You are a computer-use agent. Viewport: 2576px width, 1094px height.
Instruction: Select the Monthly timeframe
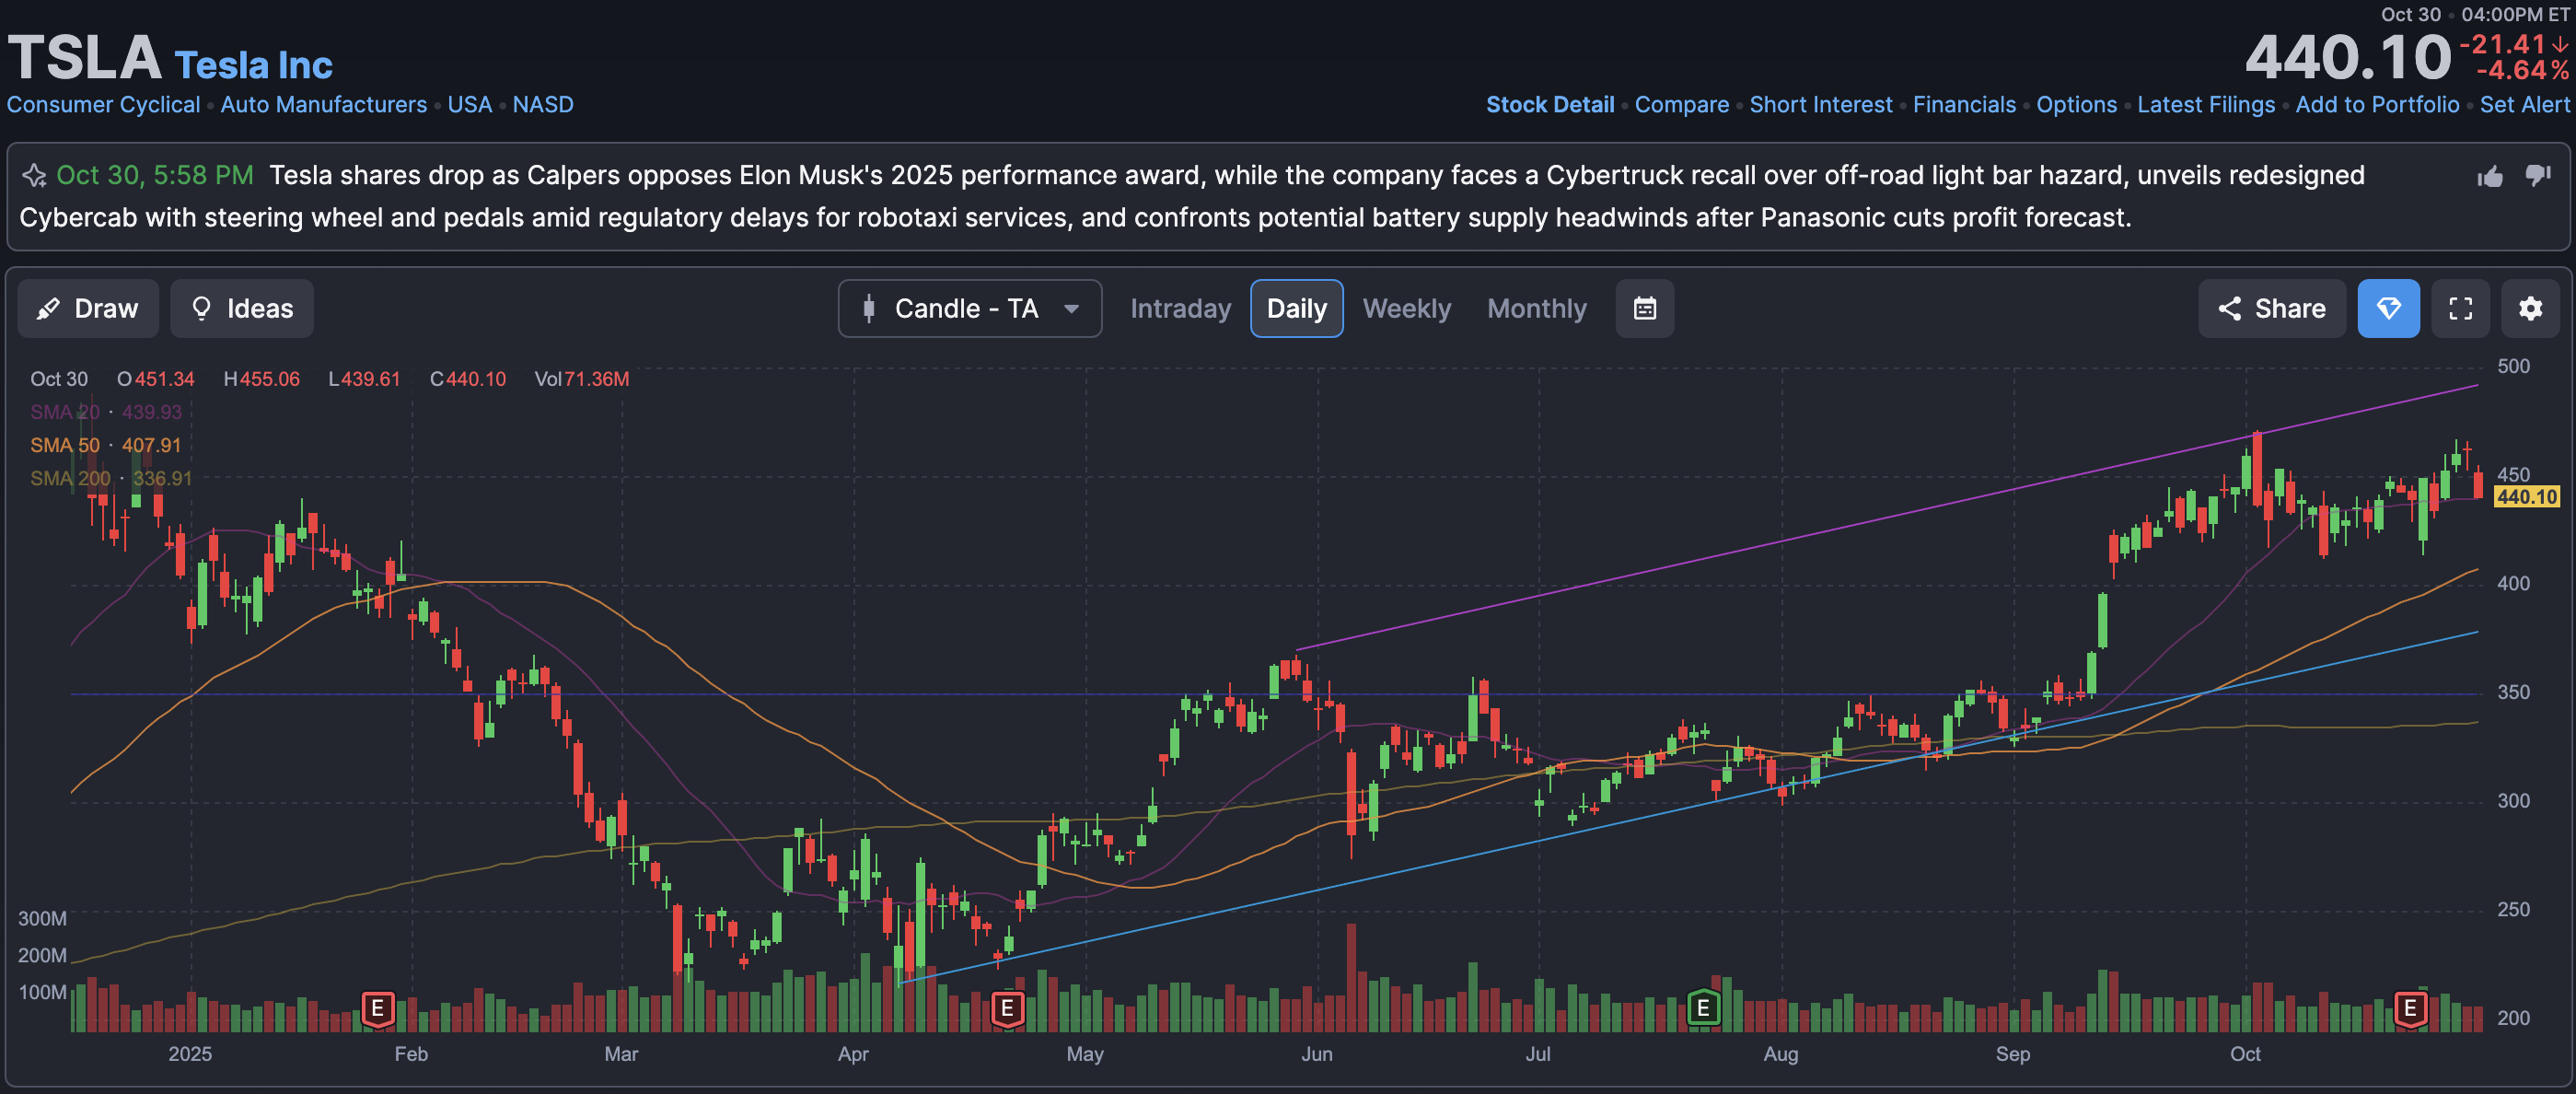click(1536, 308)
